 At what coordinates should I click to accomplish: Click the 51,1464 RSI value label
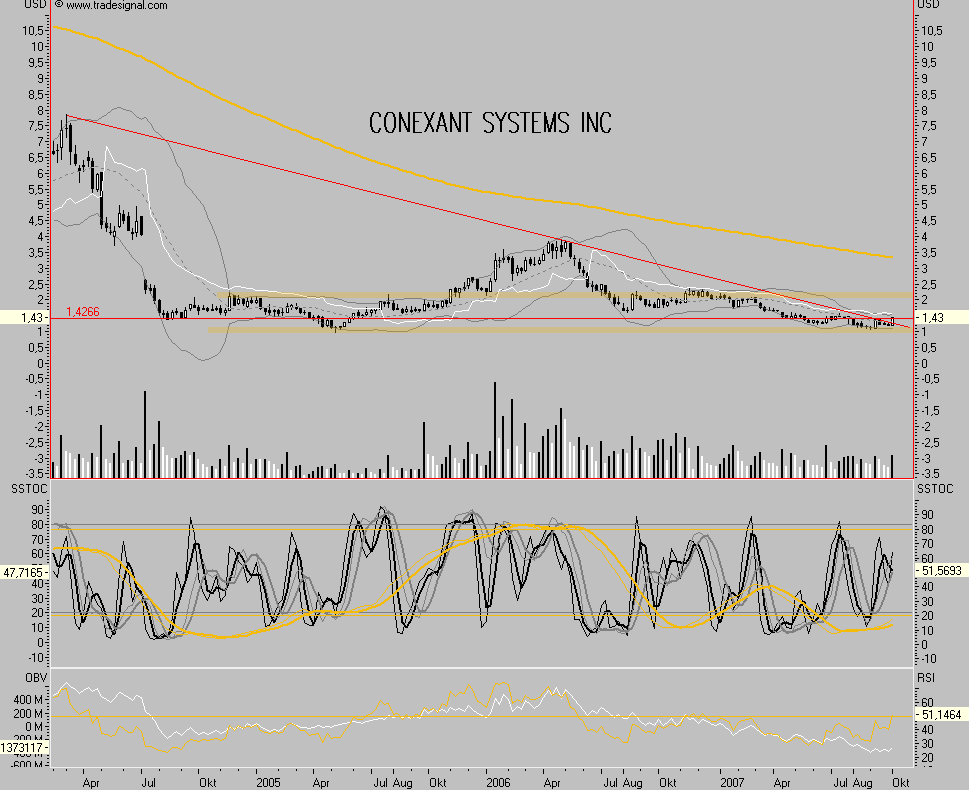tap(941, 716)
